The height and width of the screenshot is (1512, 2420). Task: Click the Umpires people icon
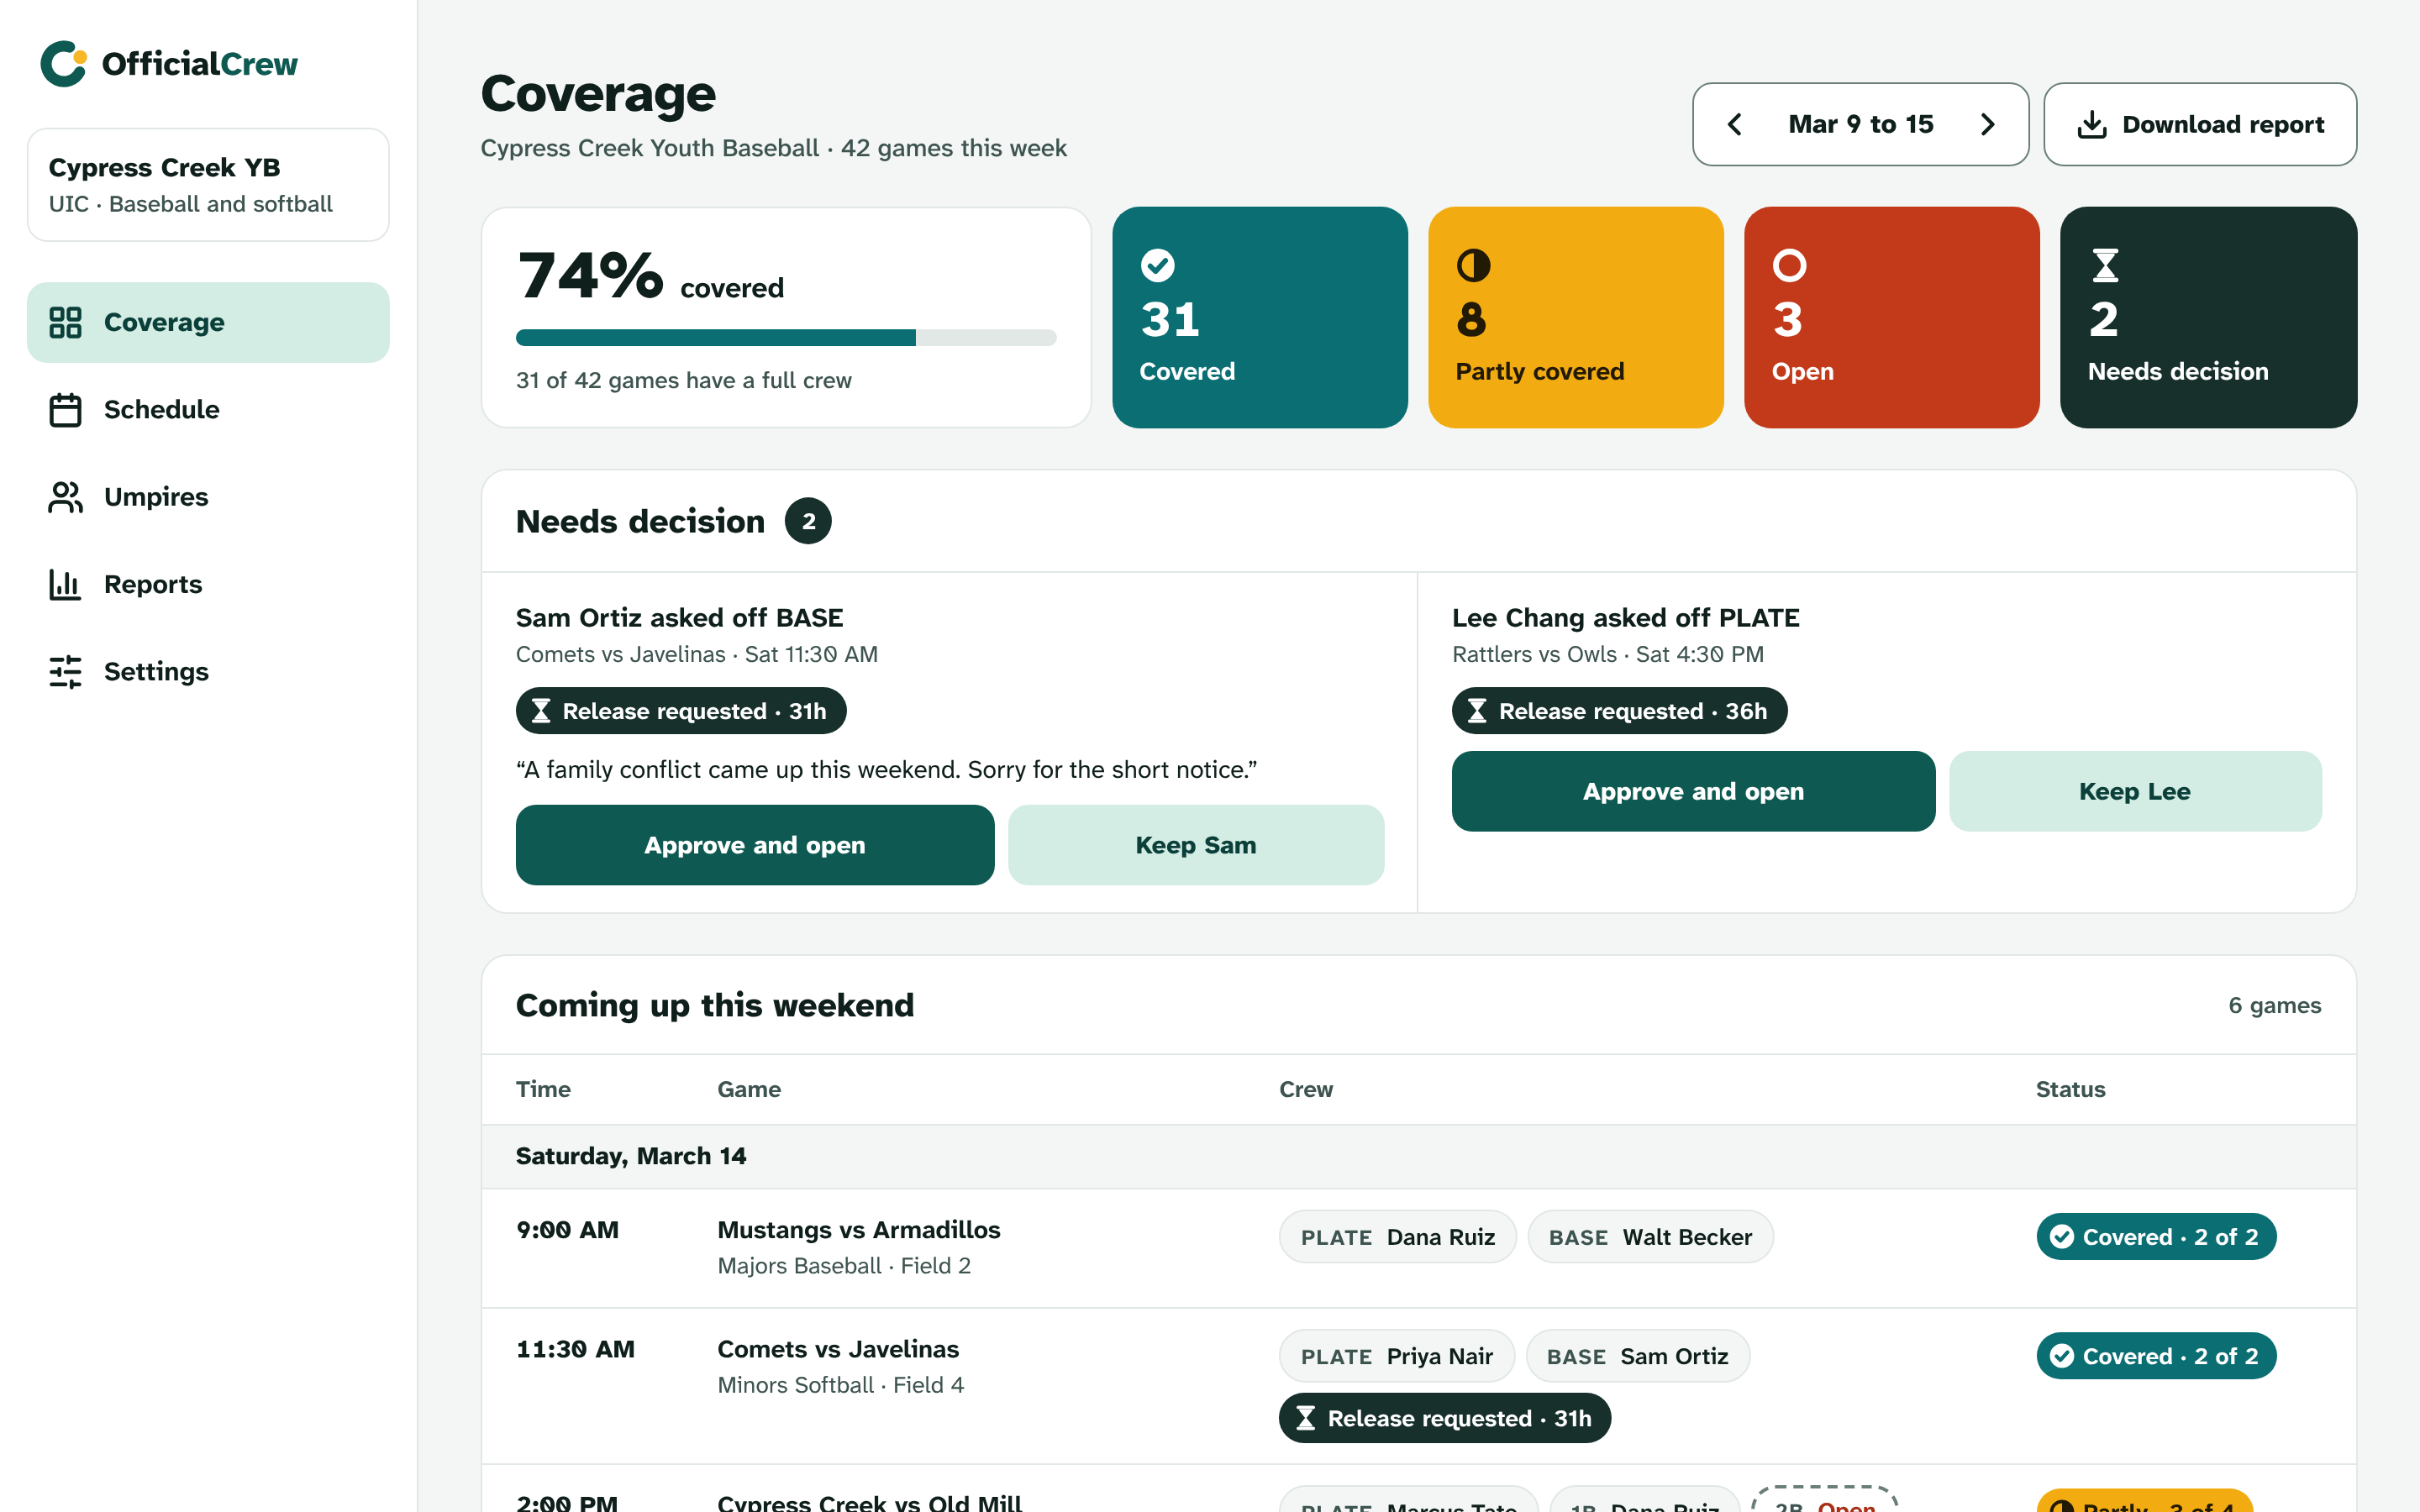coord(65,497)
